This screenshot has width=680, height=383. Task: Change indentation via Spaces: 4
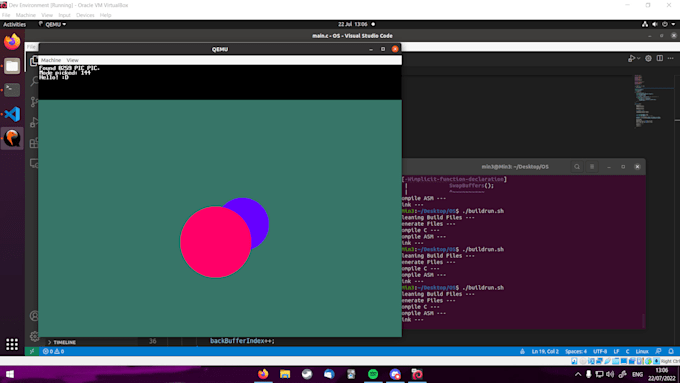pyautogui.click(x=576, y=351)
